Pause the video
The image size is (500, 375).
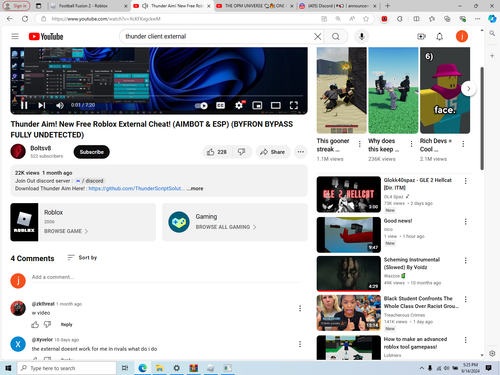tap(24, 105)
